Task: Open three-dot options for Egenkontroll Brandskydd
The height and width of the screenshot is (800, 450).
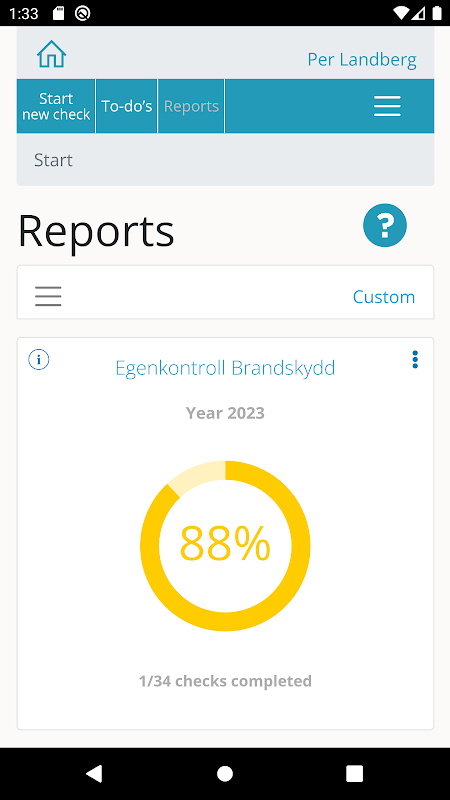Action: (x=415, y=360)
